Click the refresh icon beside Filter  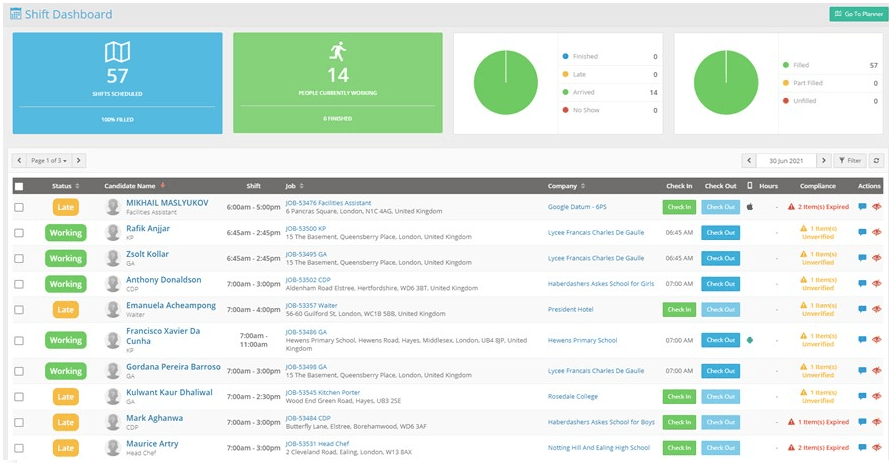[876, 160]
